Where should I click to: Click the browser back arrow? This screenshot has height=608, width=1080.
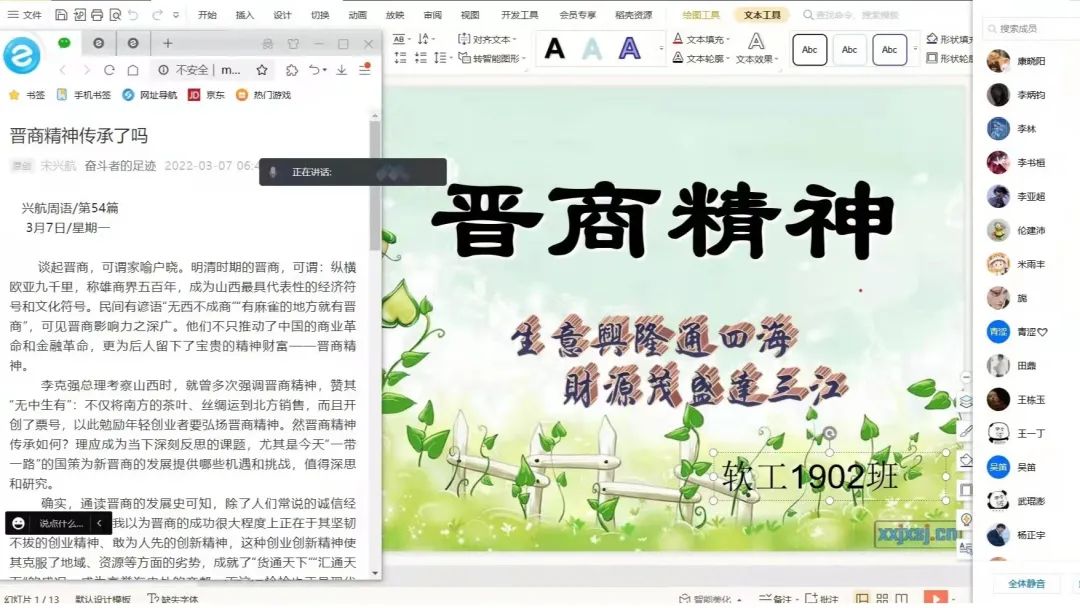point(63,70)
